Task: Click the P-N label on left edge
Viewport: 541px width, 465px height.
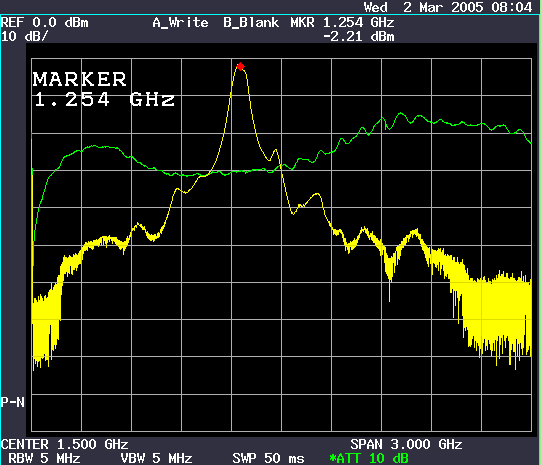Action: (12, 402)
